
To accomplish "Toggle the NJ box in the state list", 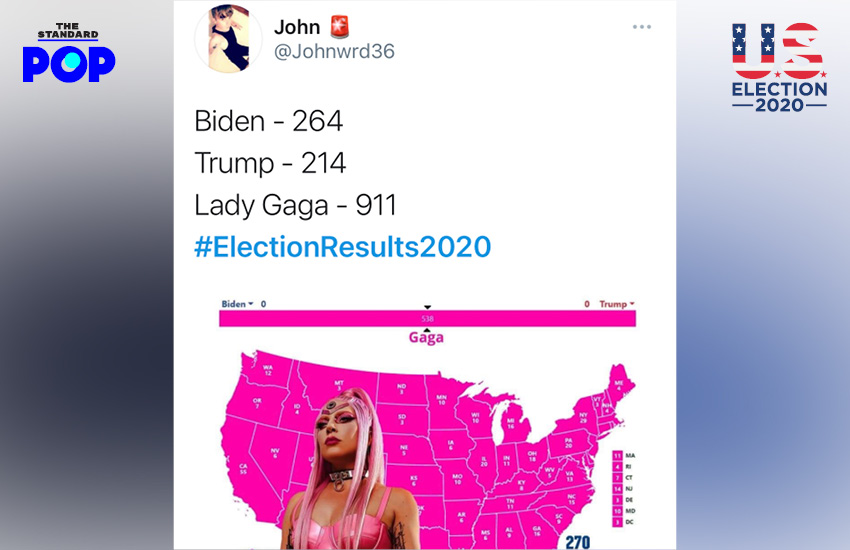I will point(617,489).
